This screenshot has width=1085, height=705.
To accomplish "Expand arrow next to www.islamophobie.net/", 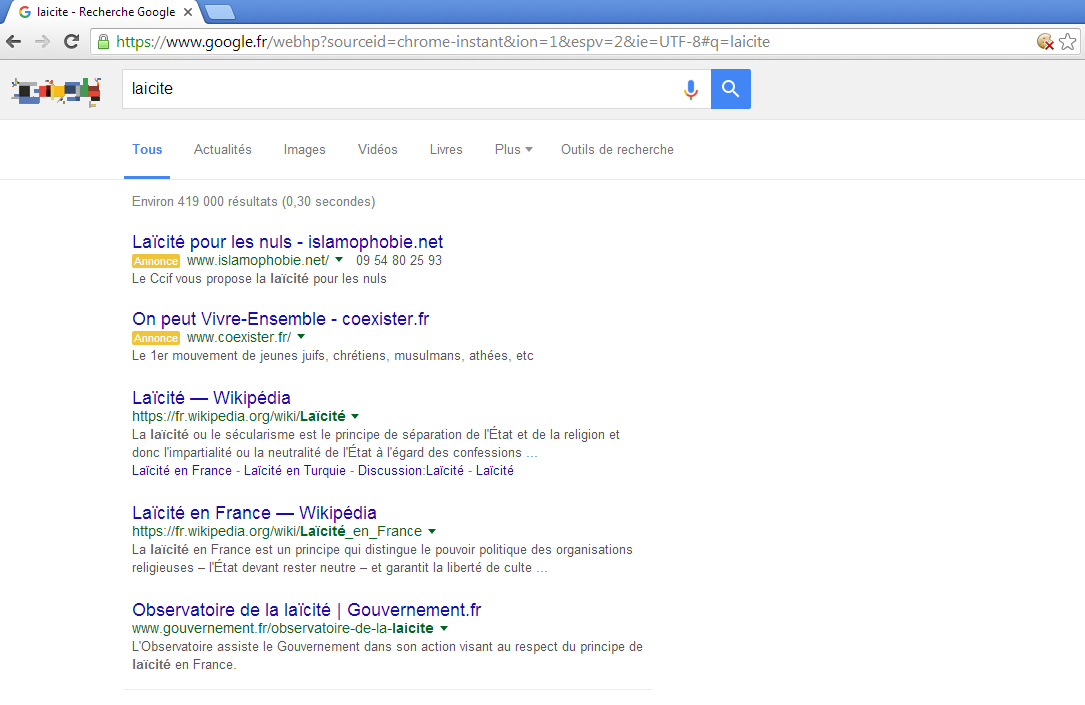I will coord(339,260).
